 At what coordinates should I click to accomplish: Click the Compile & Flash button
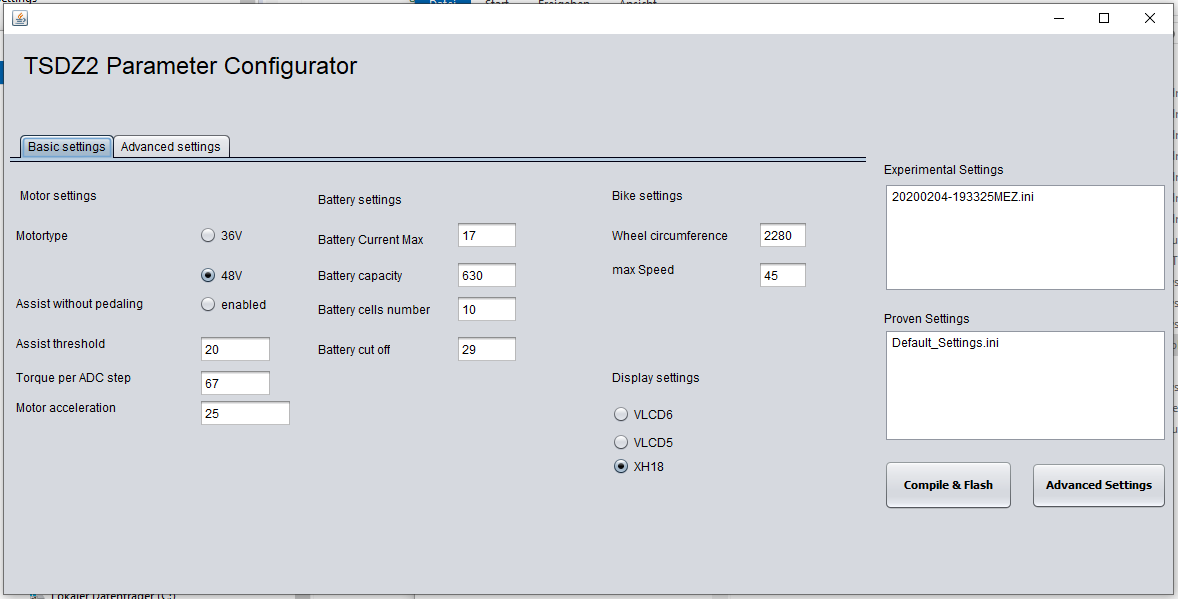coord(948,485)
